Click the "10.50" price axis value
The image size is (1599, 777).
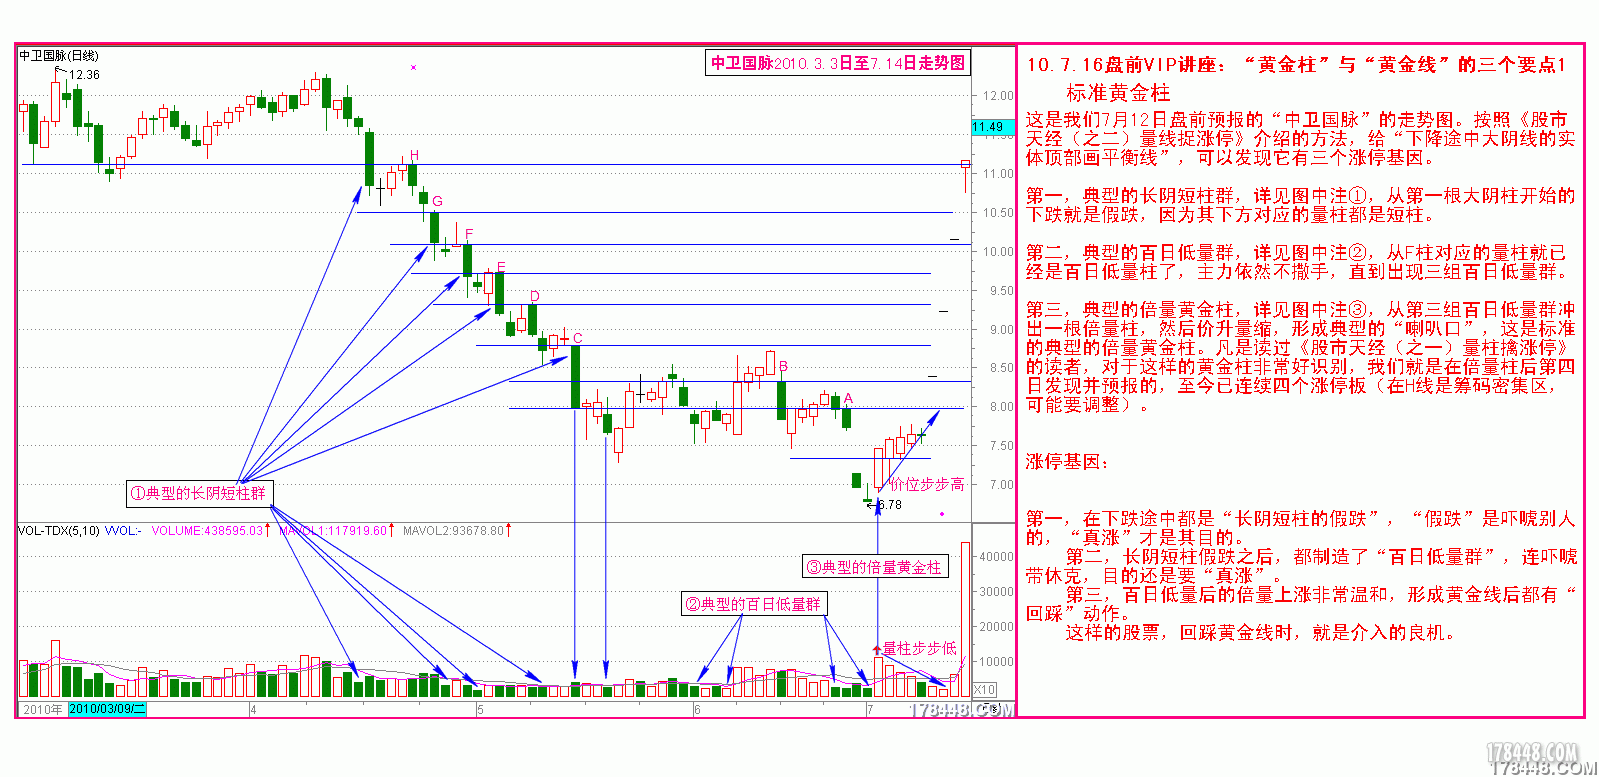997,213
